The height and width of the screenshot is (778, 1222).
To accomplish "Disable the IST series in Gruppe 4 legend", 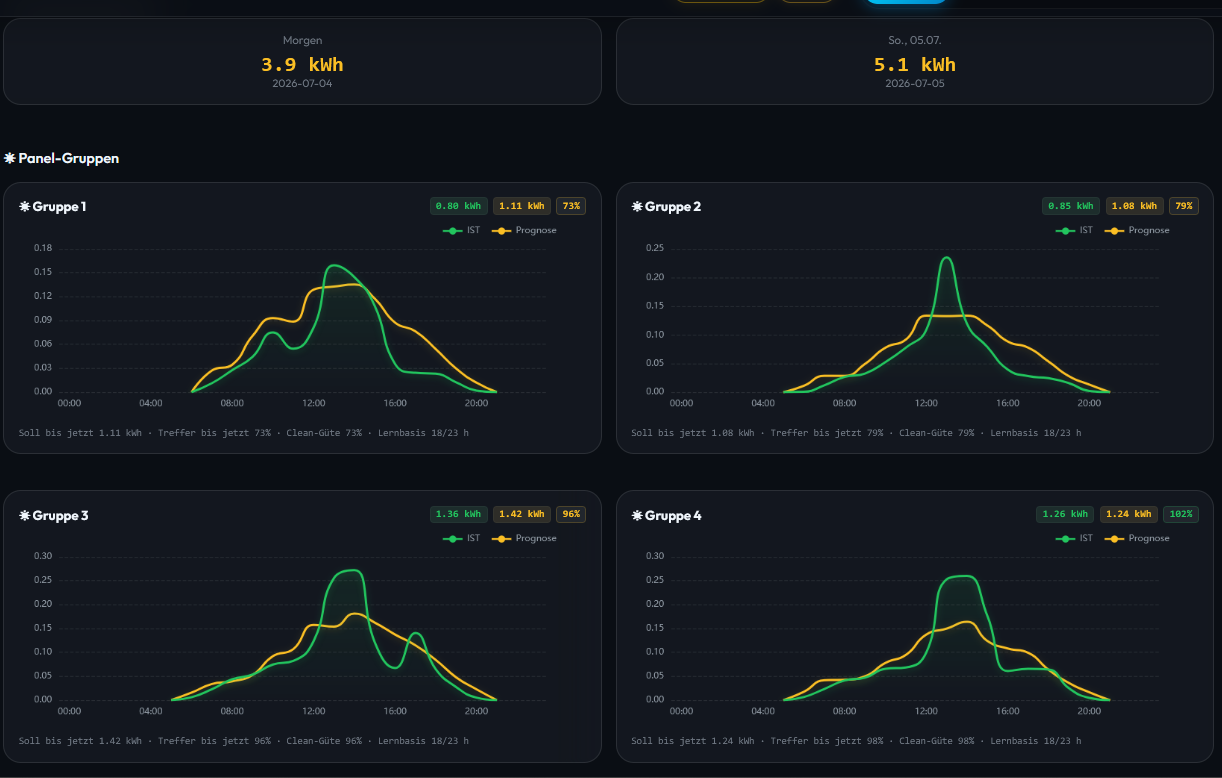I will pyautogui.click(x=1075, y=538).
